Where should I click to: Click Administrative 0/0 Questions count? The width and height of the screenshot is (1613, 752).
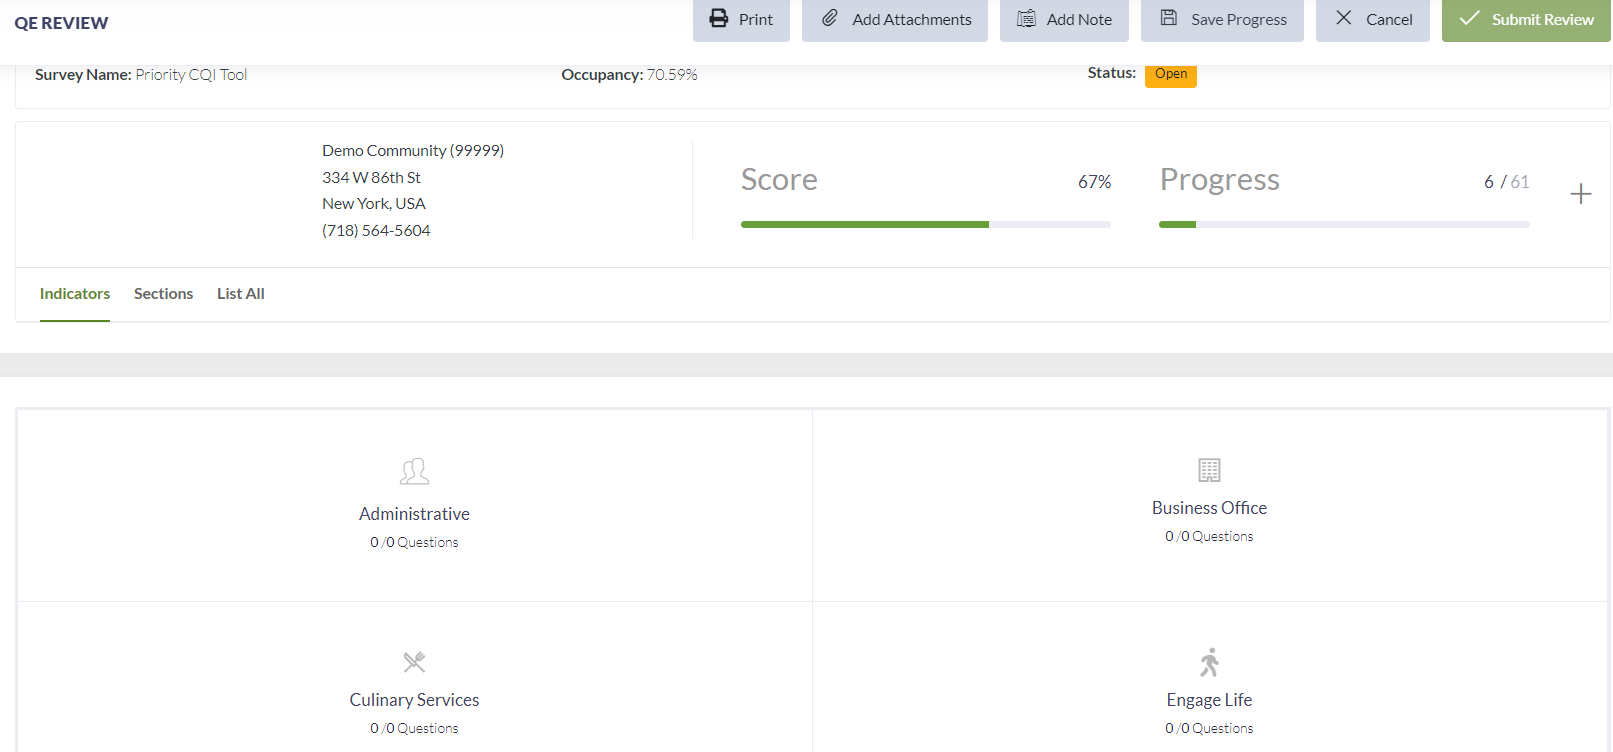[x=414, y=542]
